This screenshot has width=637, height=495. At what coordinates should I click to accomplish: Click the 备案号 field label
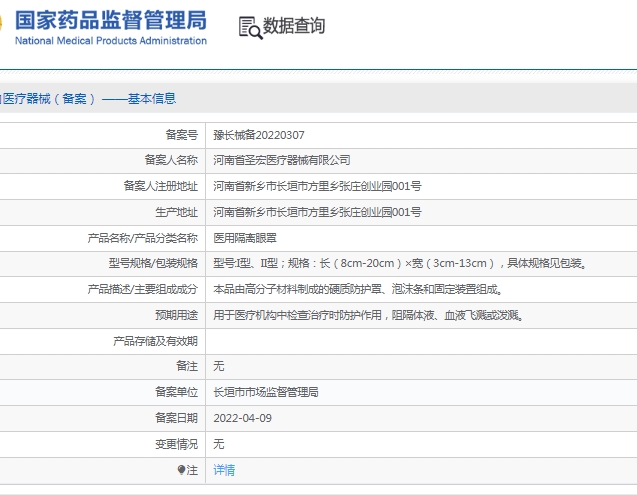point(182,135)
